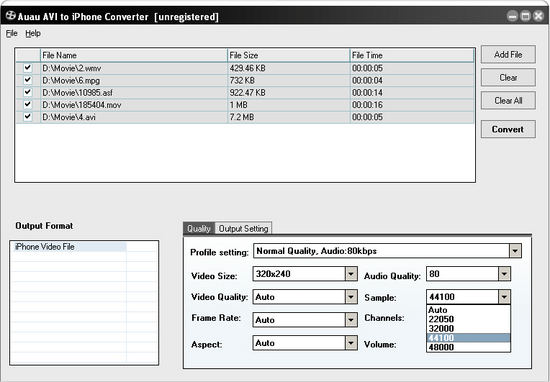The image size is (550, 382).
Task: Sort list by File Name column header
Action: click(x=134, y=55)
